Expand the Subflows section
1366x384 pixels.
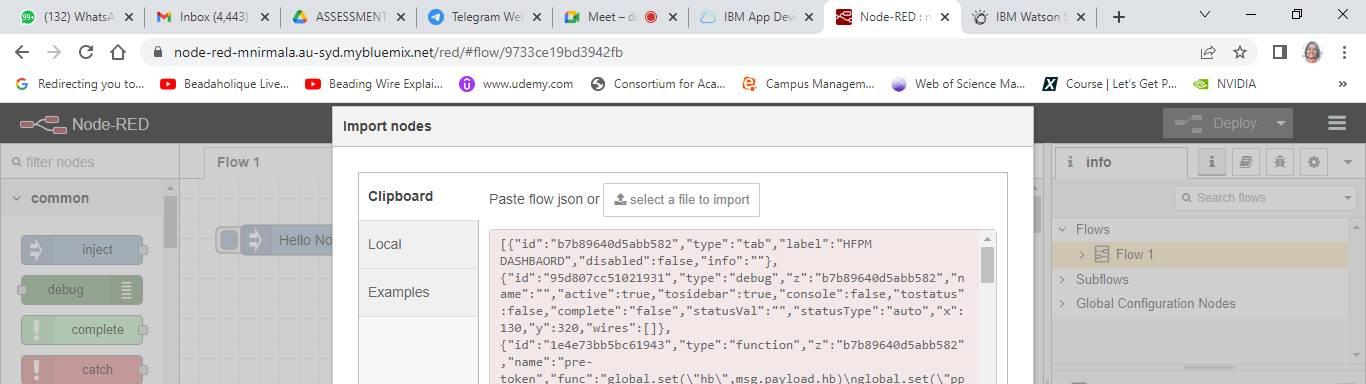coord(1063,279)
